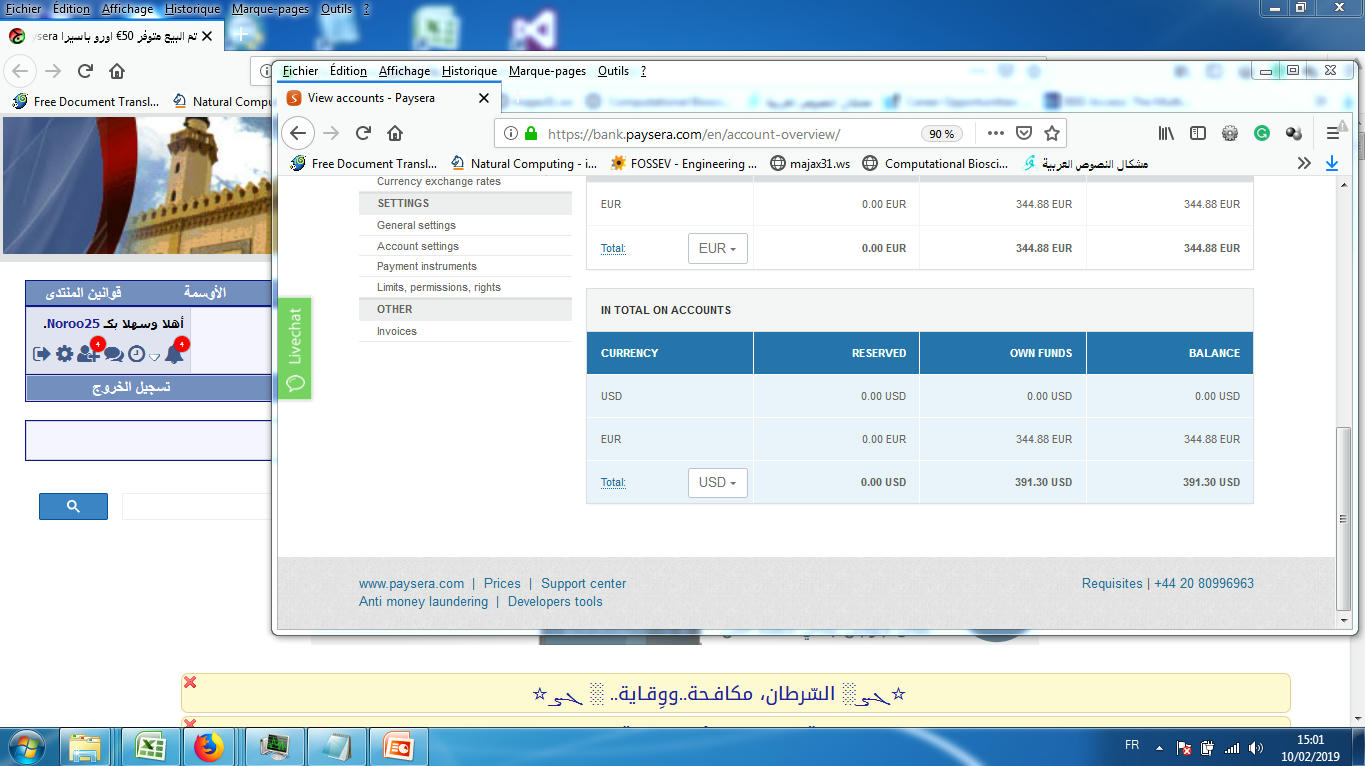Open Account settings in sidebar
This screenshot has width=1365, height=766.
(x=418, y=246)
